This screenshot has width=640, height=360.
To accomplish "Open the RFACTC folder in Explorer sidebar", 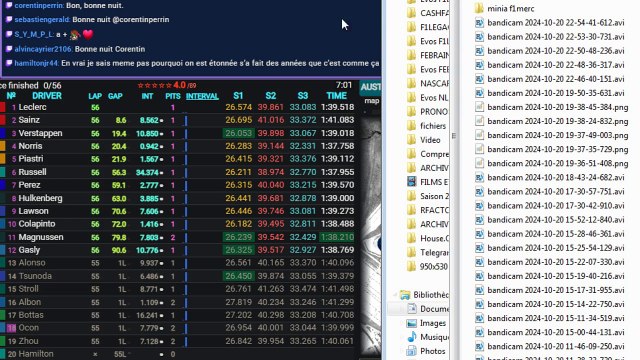I will click(x=428, y=210).
